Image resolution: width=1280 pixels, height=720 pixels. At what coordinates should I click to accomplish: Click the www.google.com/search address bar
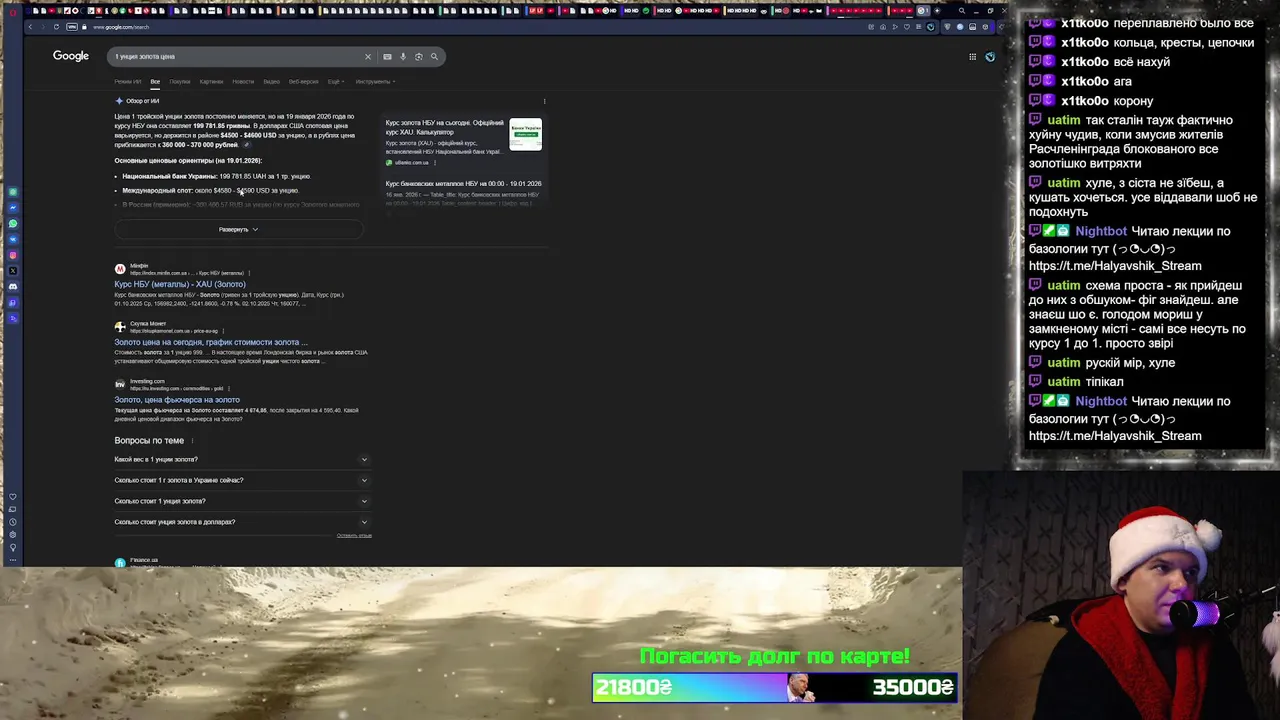click(121, 27)
